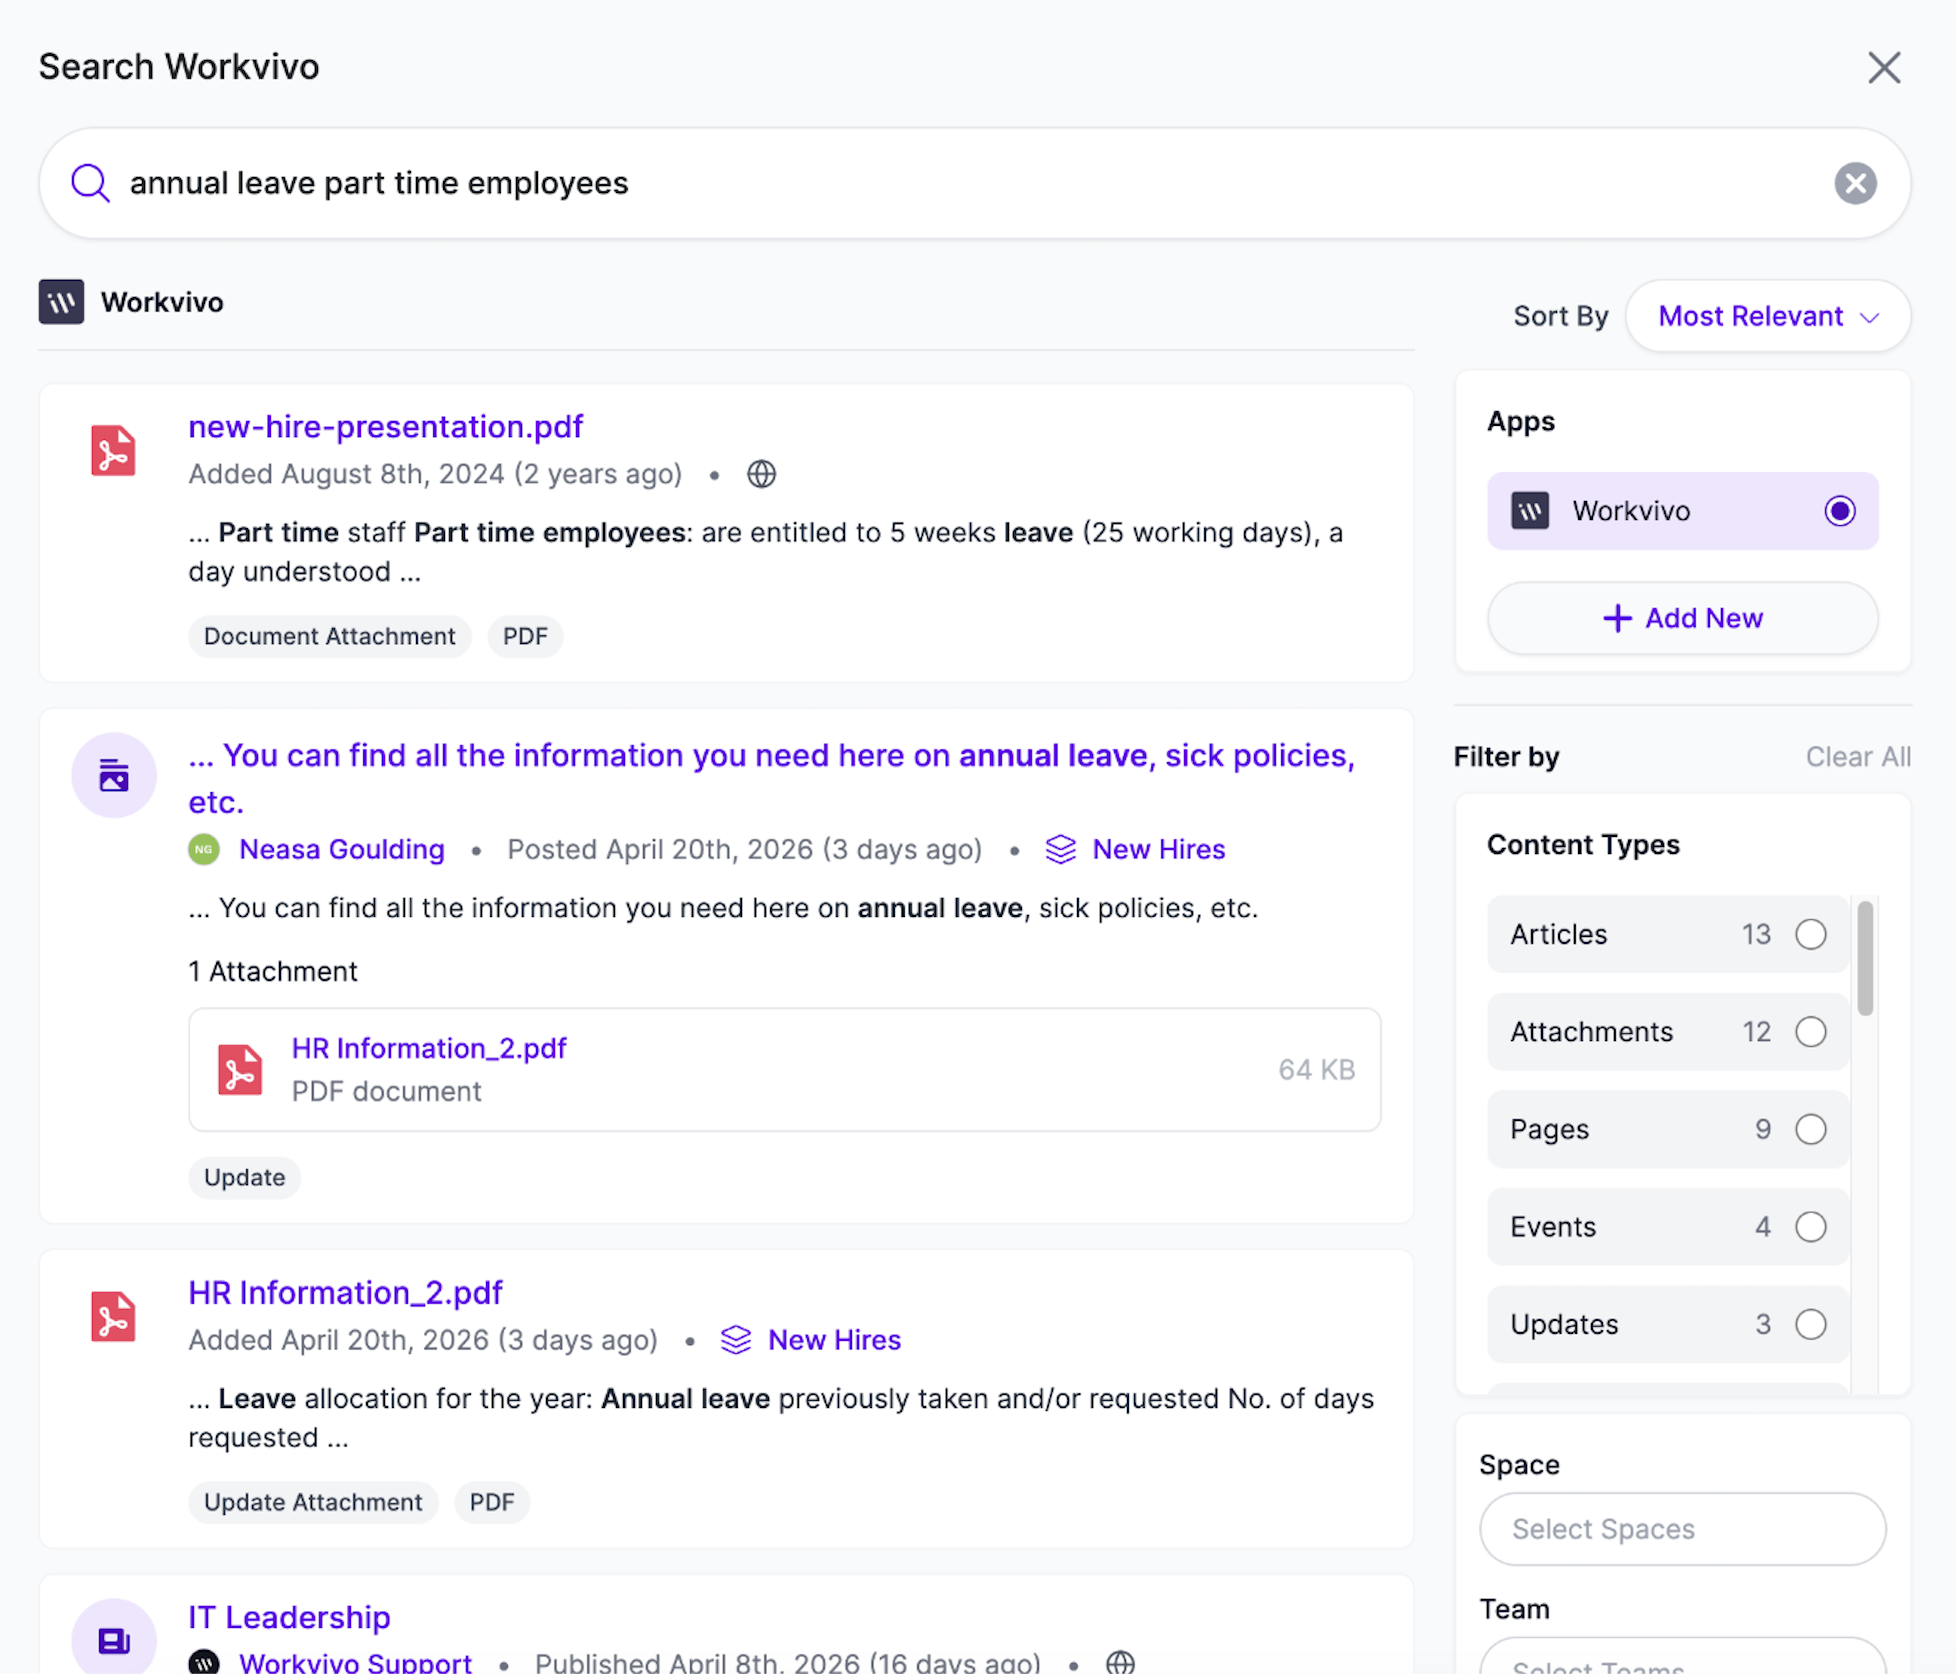This screenshot has width=1956, height=1674.
Task: Click the Update Attachment tag
Action: pos(313,1502)
